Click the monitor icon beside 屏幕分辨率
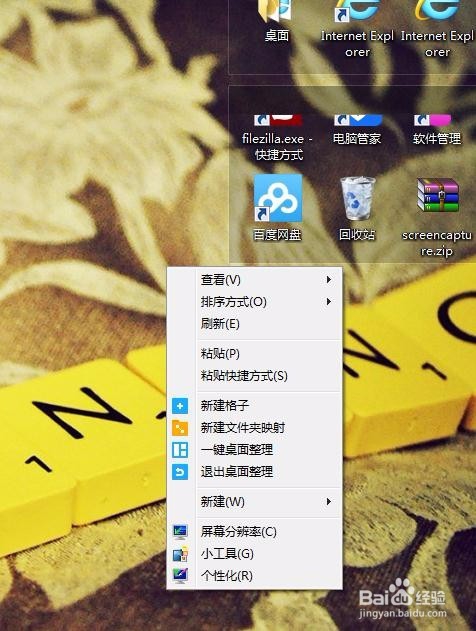The height and width of the screenshot is (631, 476). coord(180,532)
